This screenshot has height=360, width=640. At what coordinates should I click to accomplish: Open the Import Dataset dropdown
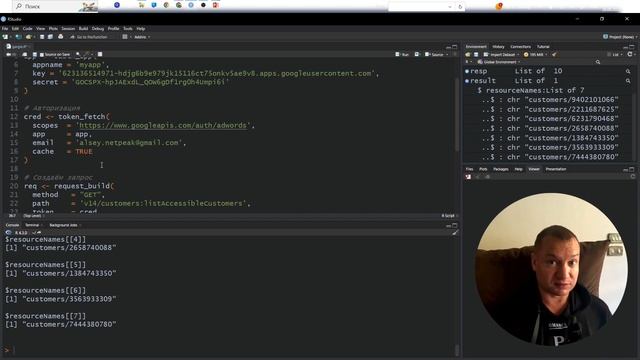(501, 54)
